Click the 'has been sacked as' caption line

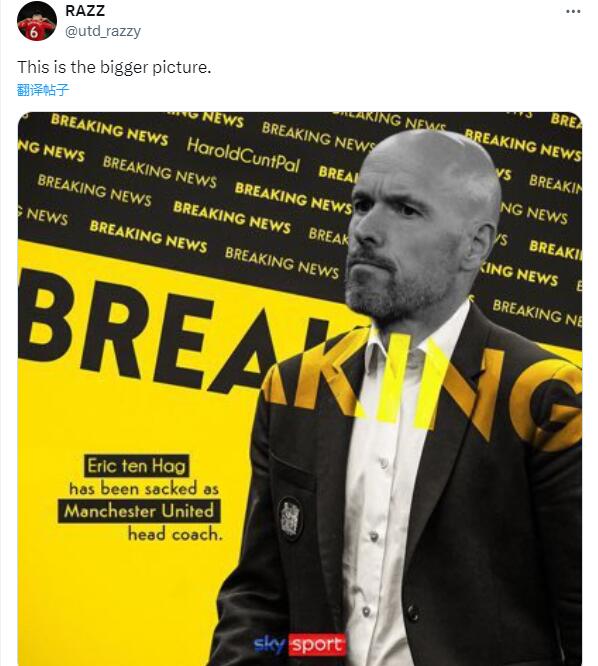point(144,488)
